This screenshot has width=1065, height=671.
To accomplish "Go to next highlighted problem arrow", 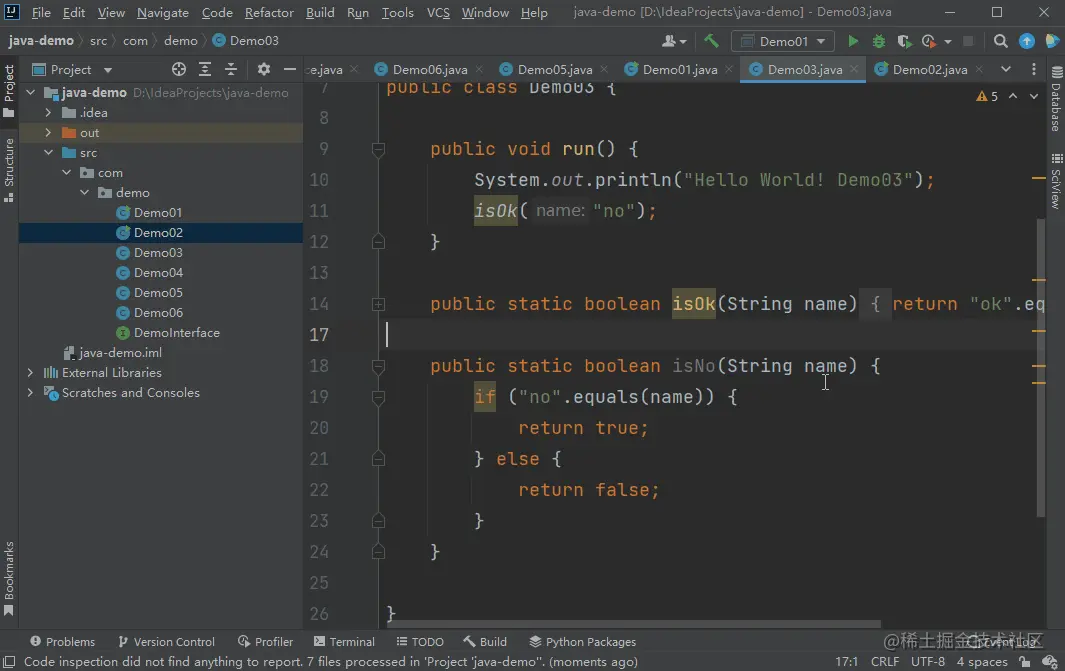I will 1034,96.
